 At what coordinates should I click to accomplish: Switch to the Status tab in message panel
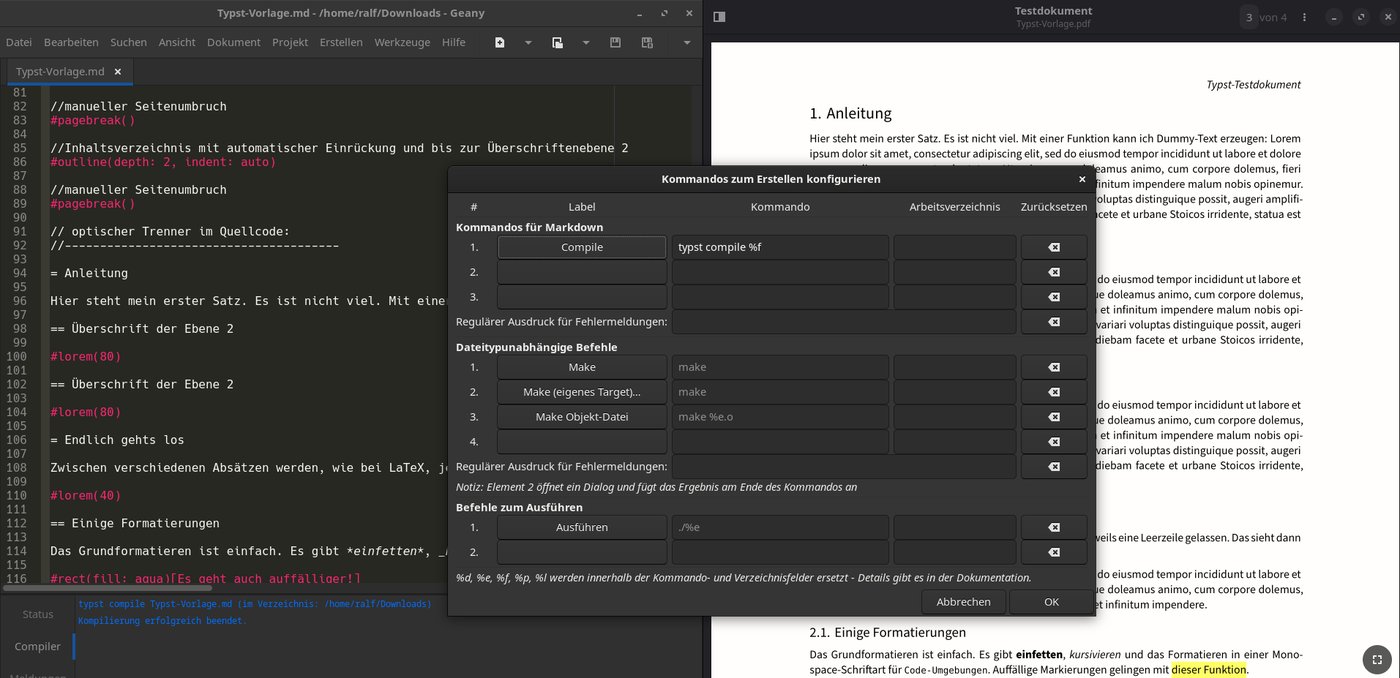click(x=38, y=614)
